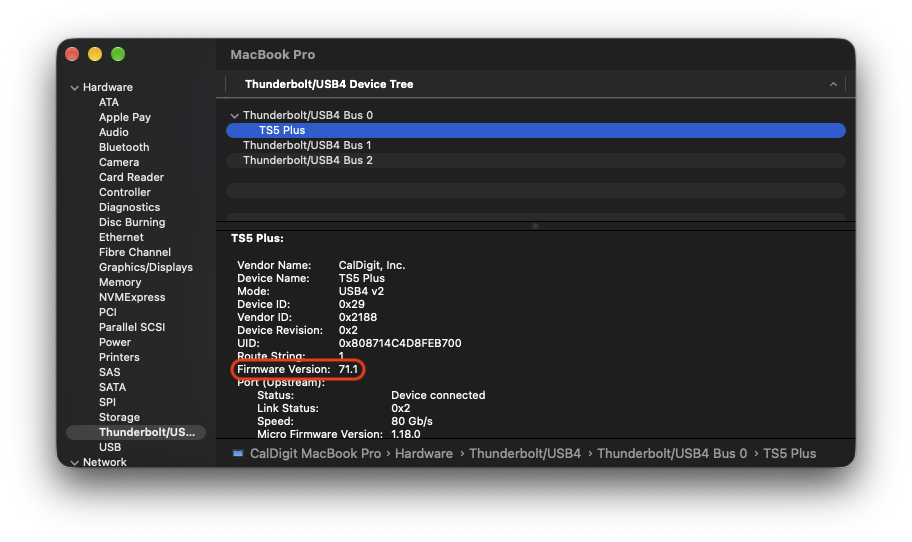Select the TS5 Plus device row
912x542 pixels.
point(536,130)
